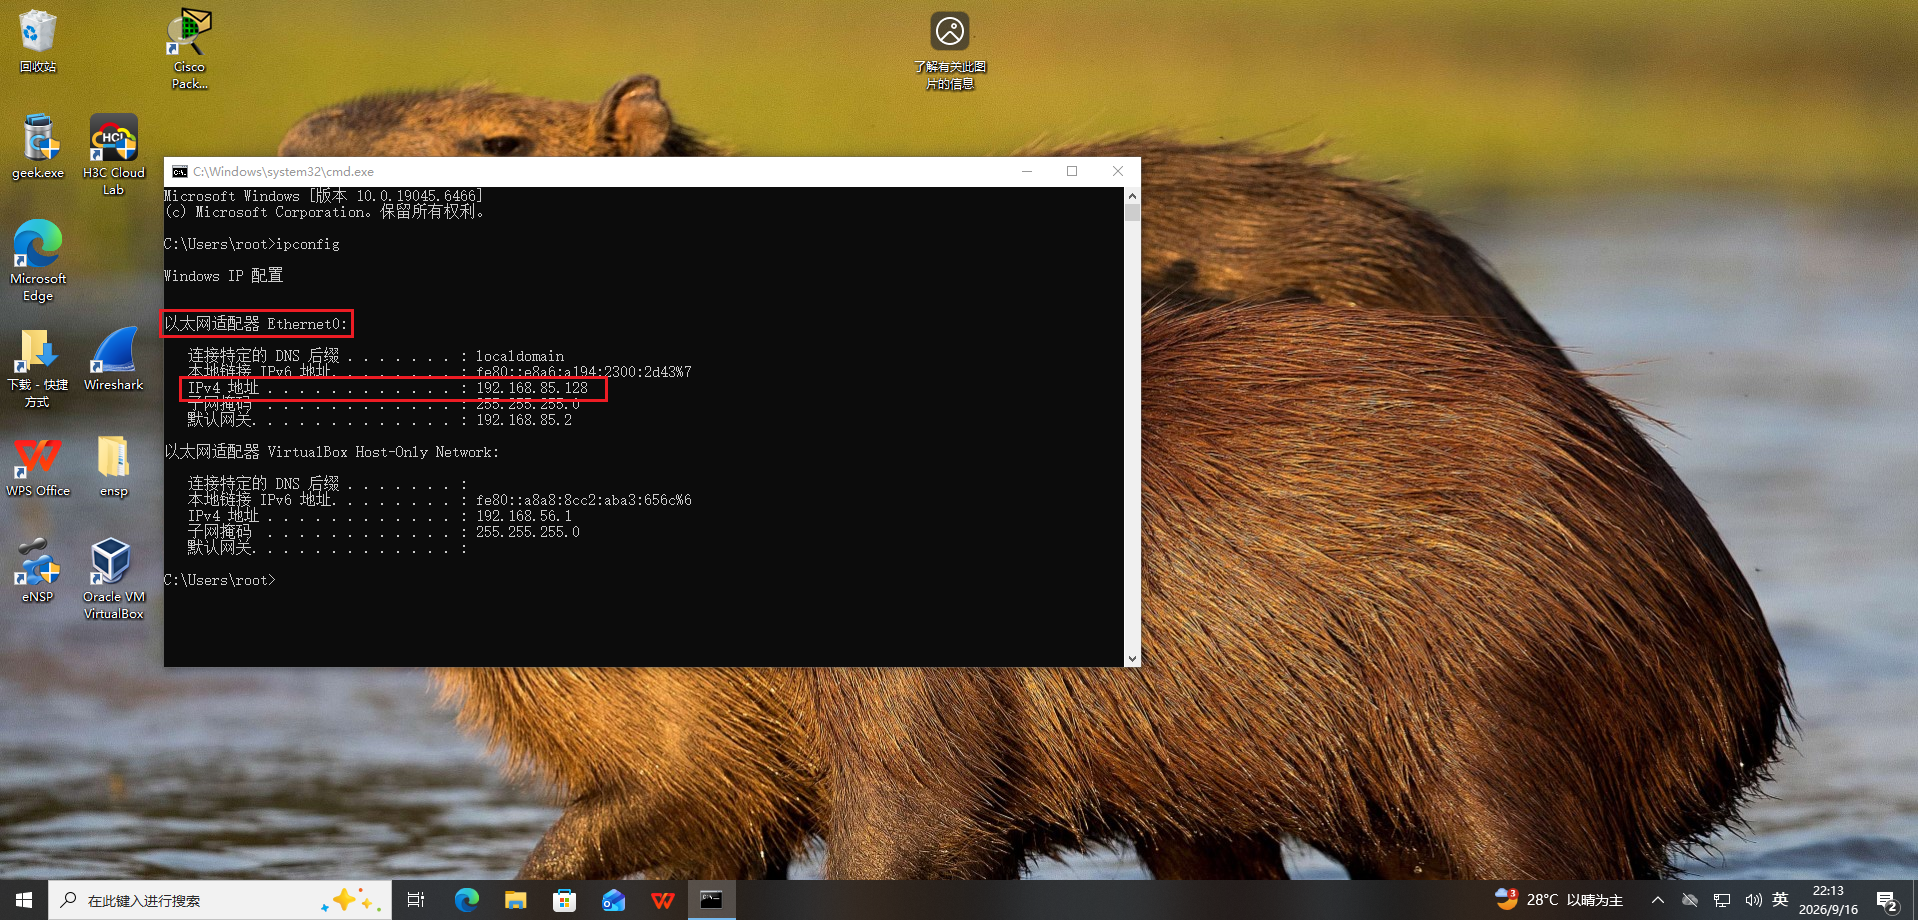
Task: Open the cmd.exe title bar system menu icon
Action: click(x=180, y=172)
